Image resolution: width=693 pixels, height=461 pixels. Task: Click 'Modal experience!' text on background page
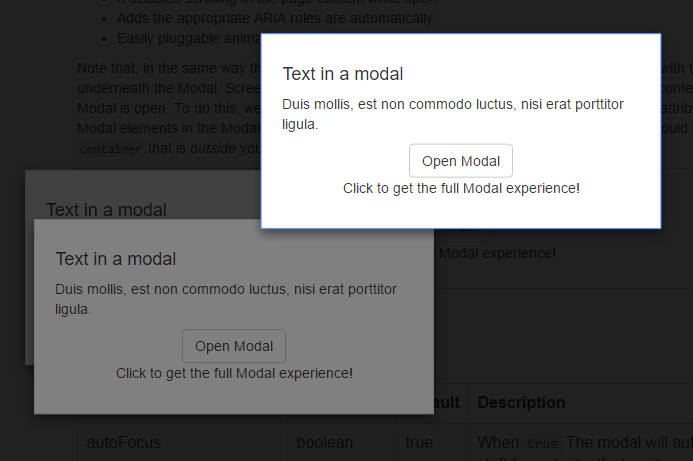tap(497, 253)
